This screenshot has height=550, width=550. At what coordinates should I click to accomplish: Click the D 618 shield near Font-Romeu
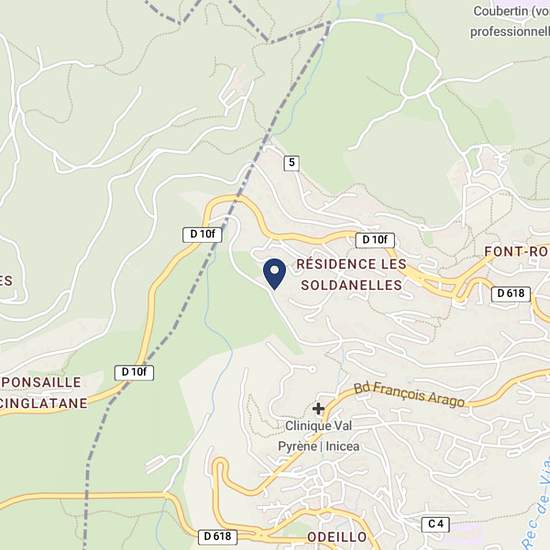[511, 293]
